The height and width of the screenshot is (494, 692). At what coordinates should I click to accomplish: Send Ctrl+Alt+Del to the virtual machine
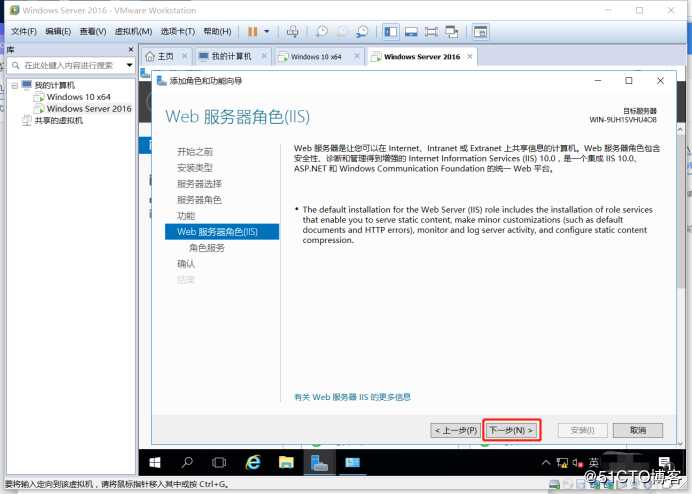pyautogui.click(x=292, y=32)
